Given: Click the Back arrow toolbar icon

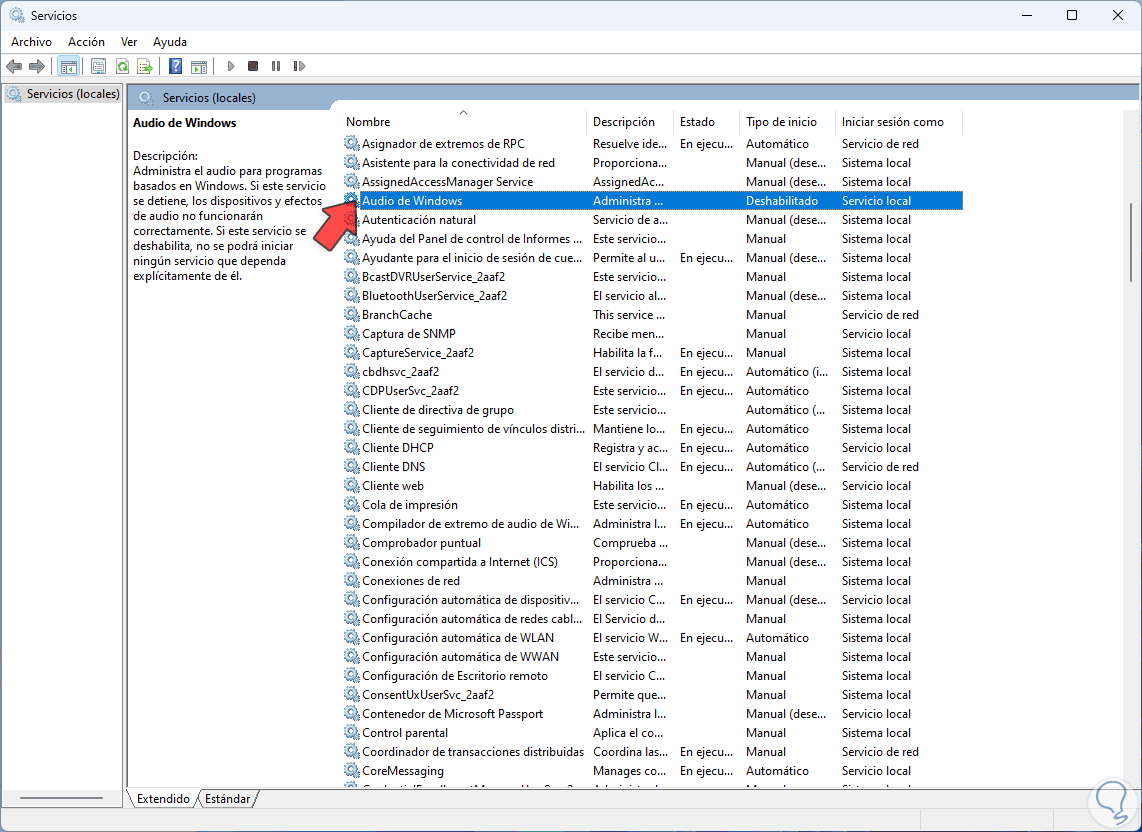Looking at the screenshot, I should (x=14, y=66).
